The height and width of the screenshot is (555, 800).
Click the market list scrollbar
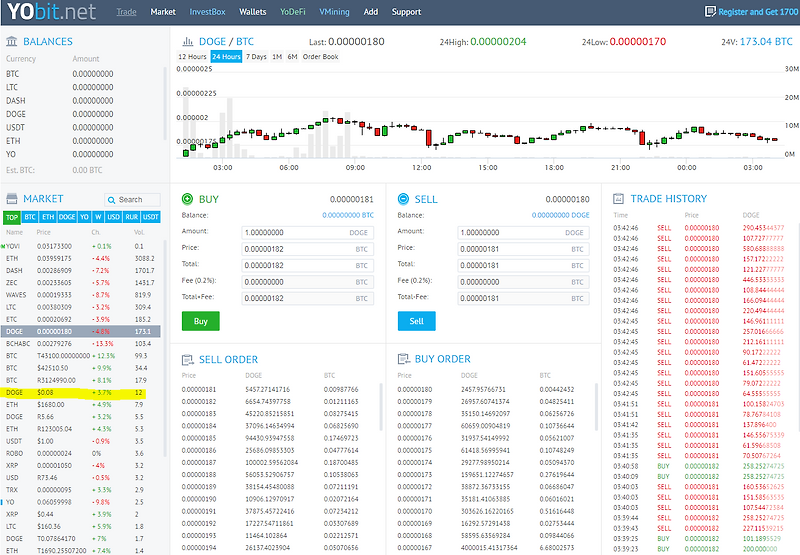coord(165,348)
